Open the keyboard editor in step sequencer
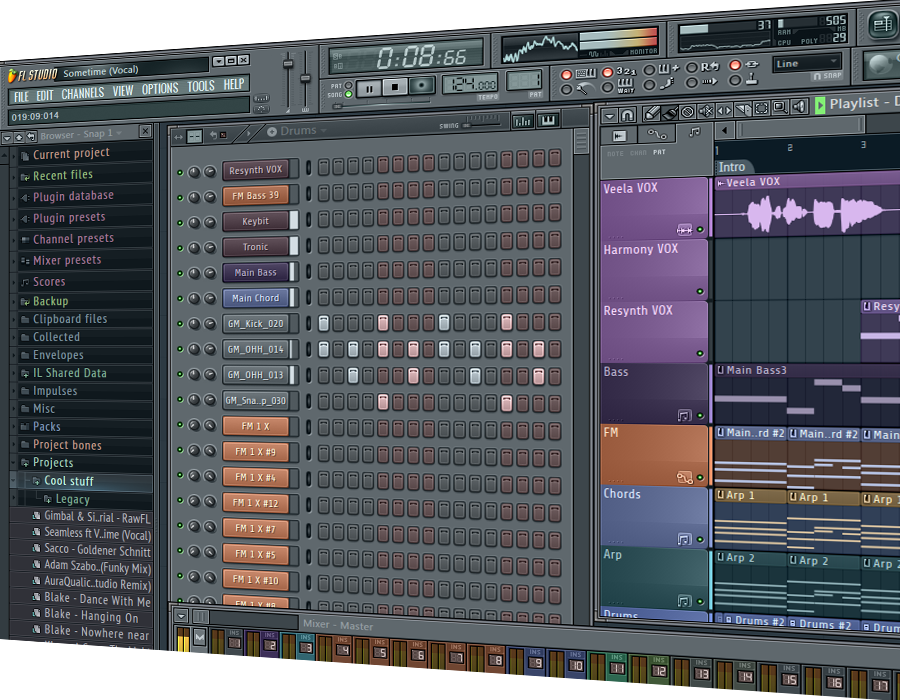 coord(547,120)
